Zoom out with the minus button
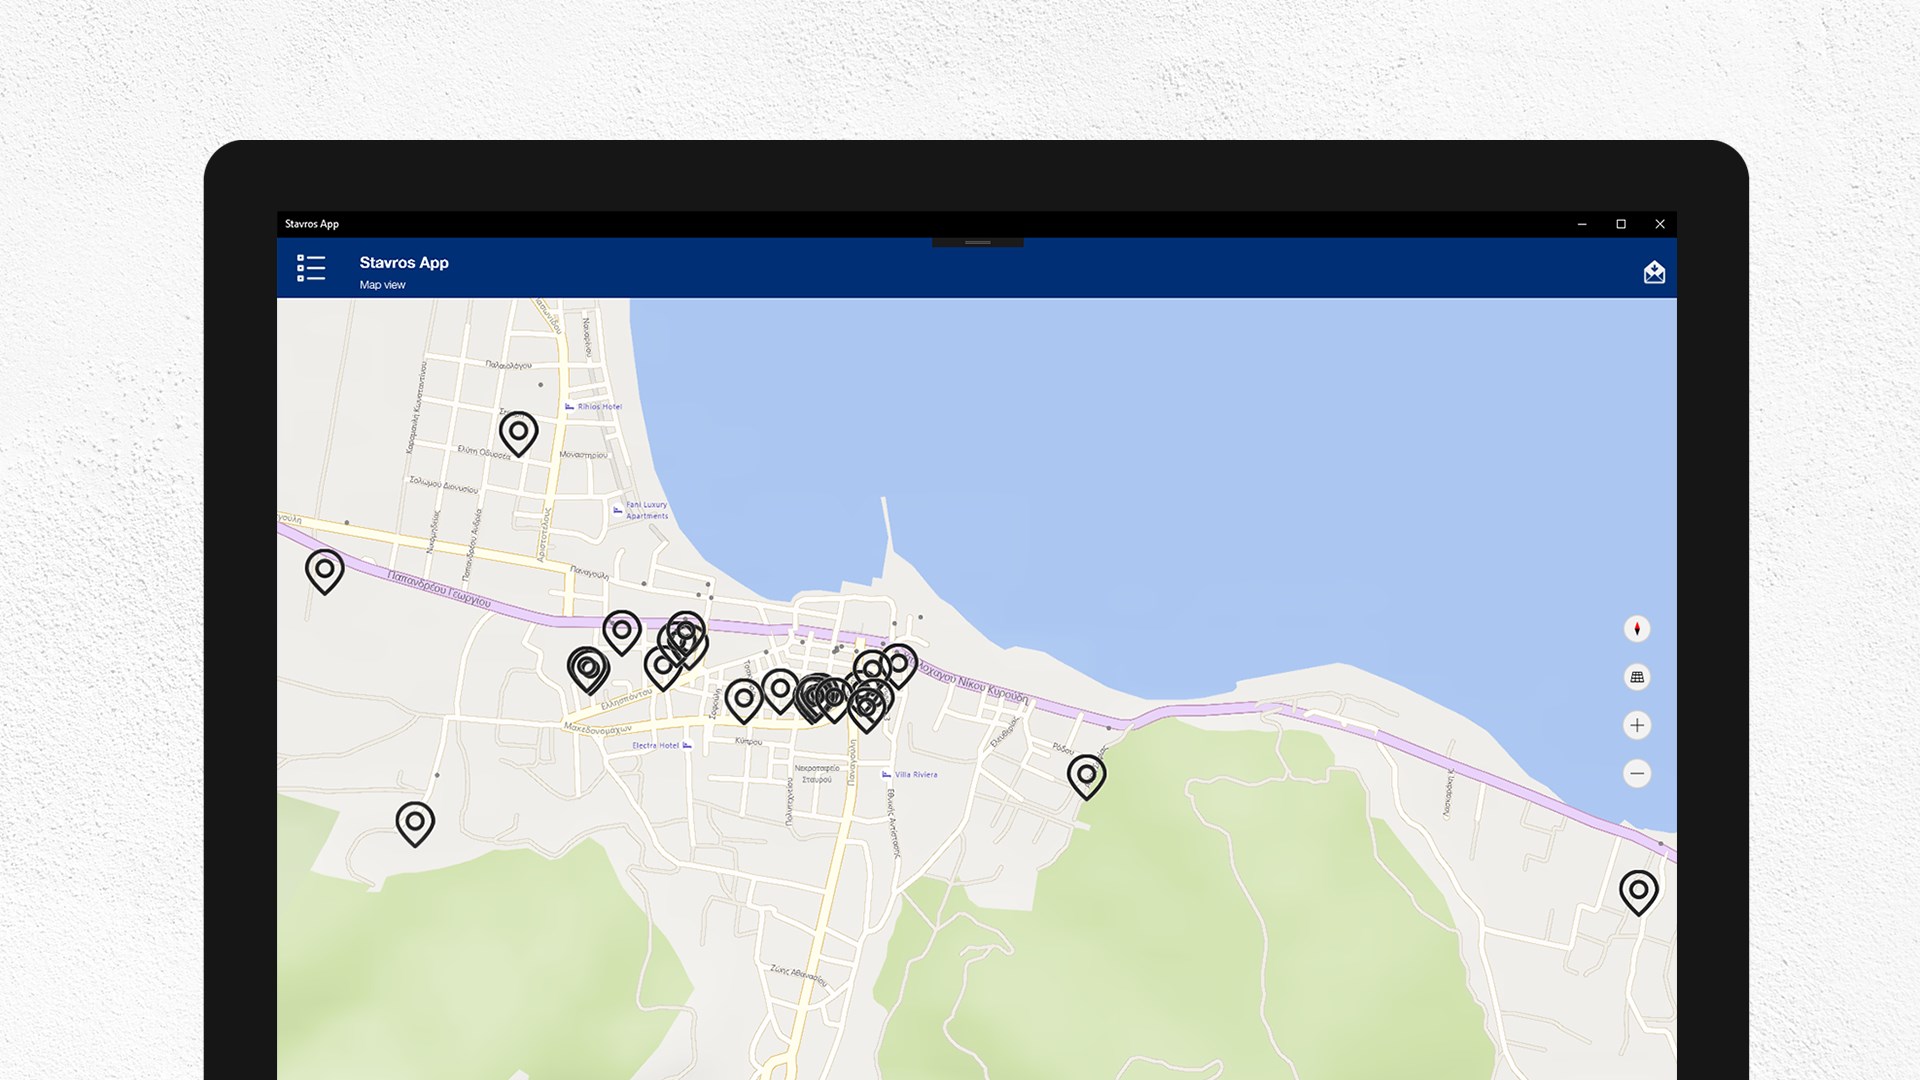 pyautogui.click(x=1637, y=773)
